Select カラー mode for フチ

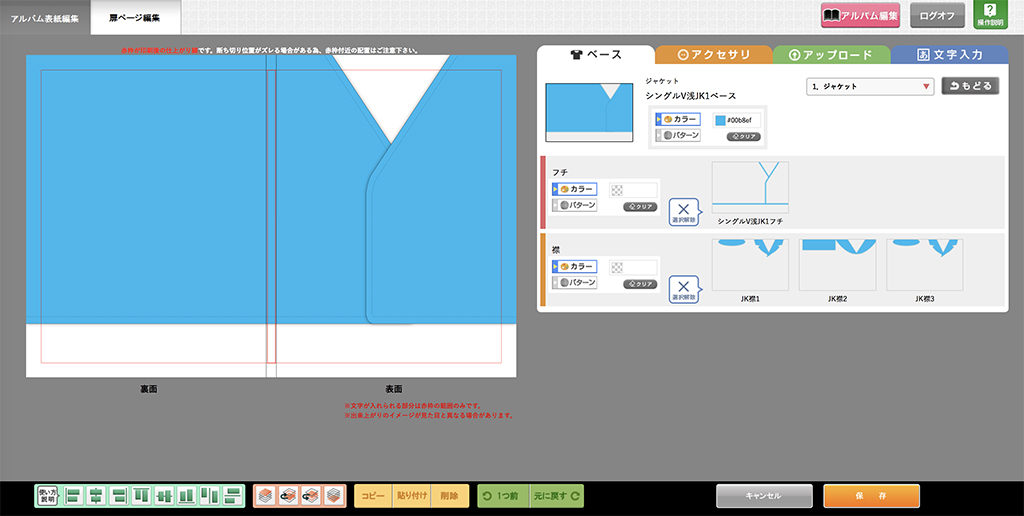coord(574,189)
